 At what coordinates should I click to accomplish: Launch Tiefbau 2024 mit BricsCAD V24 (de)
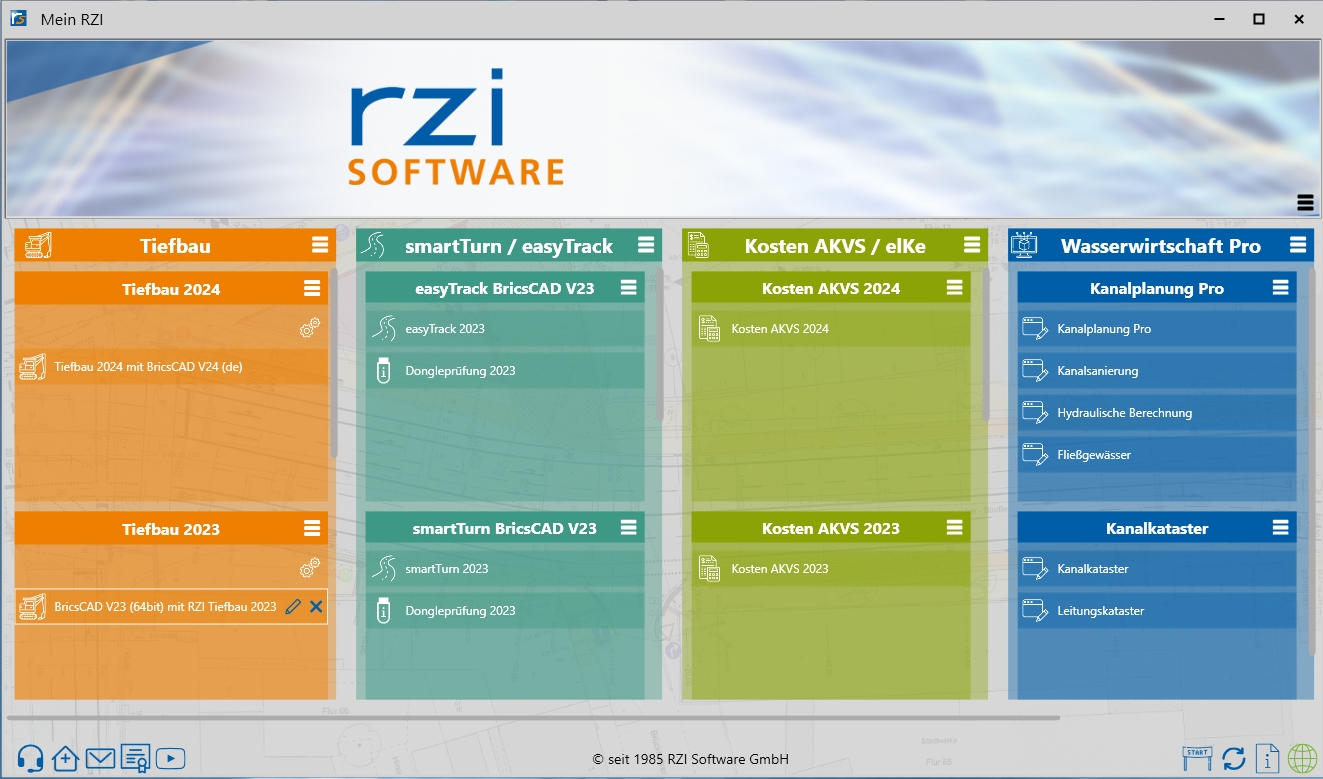click(171, 367)
